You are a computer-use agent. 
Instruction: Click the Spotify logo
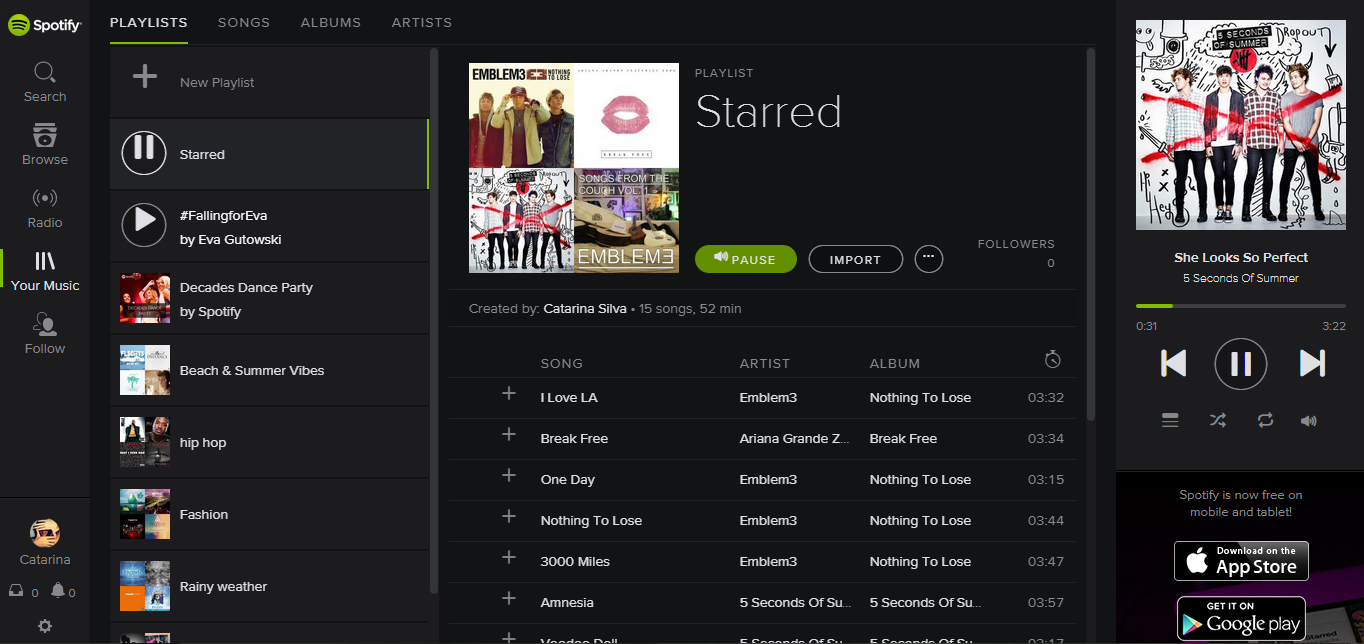[x=45, y=25]
